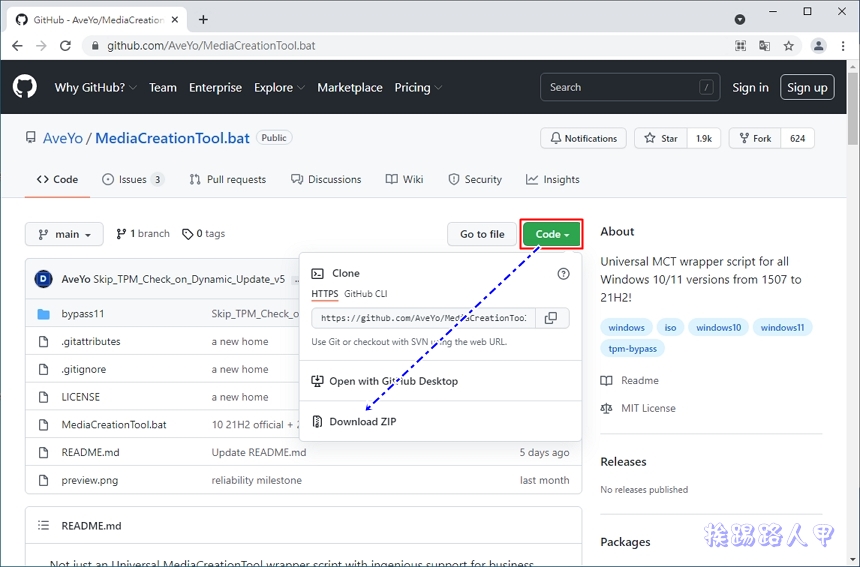Click the AveYo owner link
This screenshot has height=567, width=860.
pos(63,138)
